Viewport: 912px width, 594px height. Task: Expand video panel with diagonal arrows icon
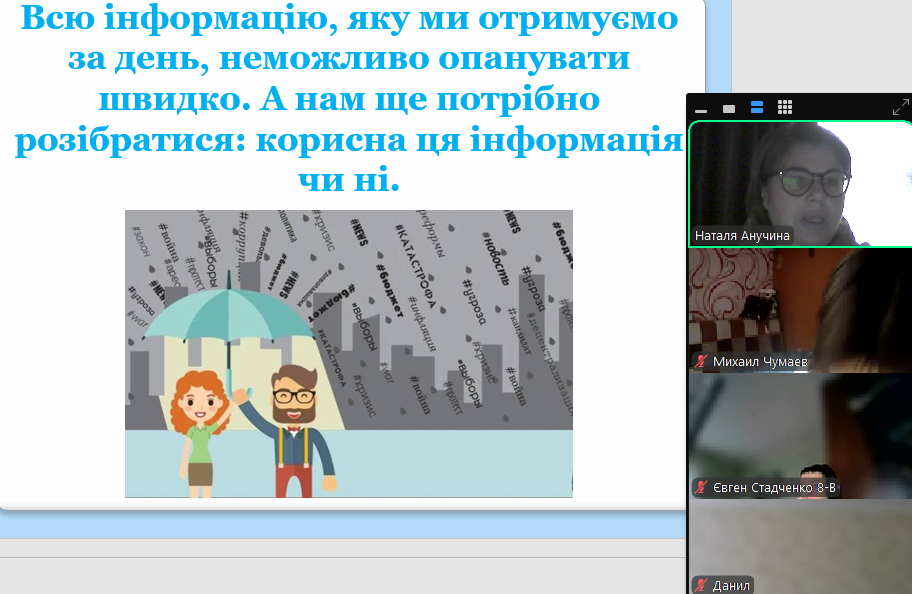(900, 108)
